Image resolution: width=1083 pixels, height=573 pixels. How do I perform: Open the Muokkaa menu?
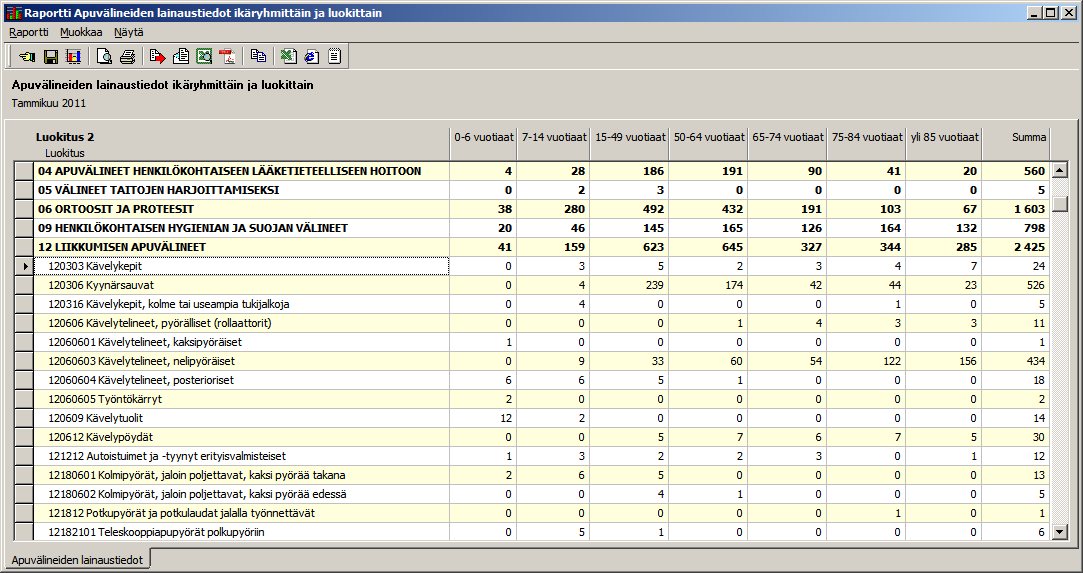81,32
